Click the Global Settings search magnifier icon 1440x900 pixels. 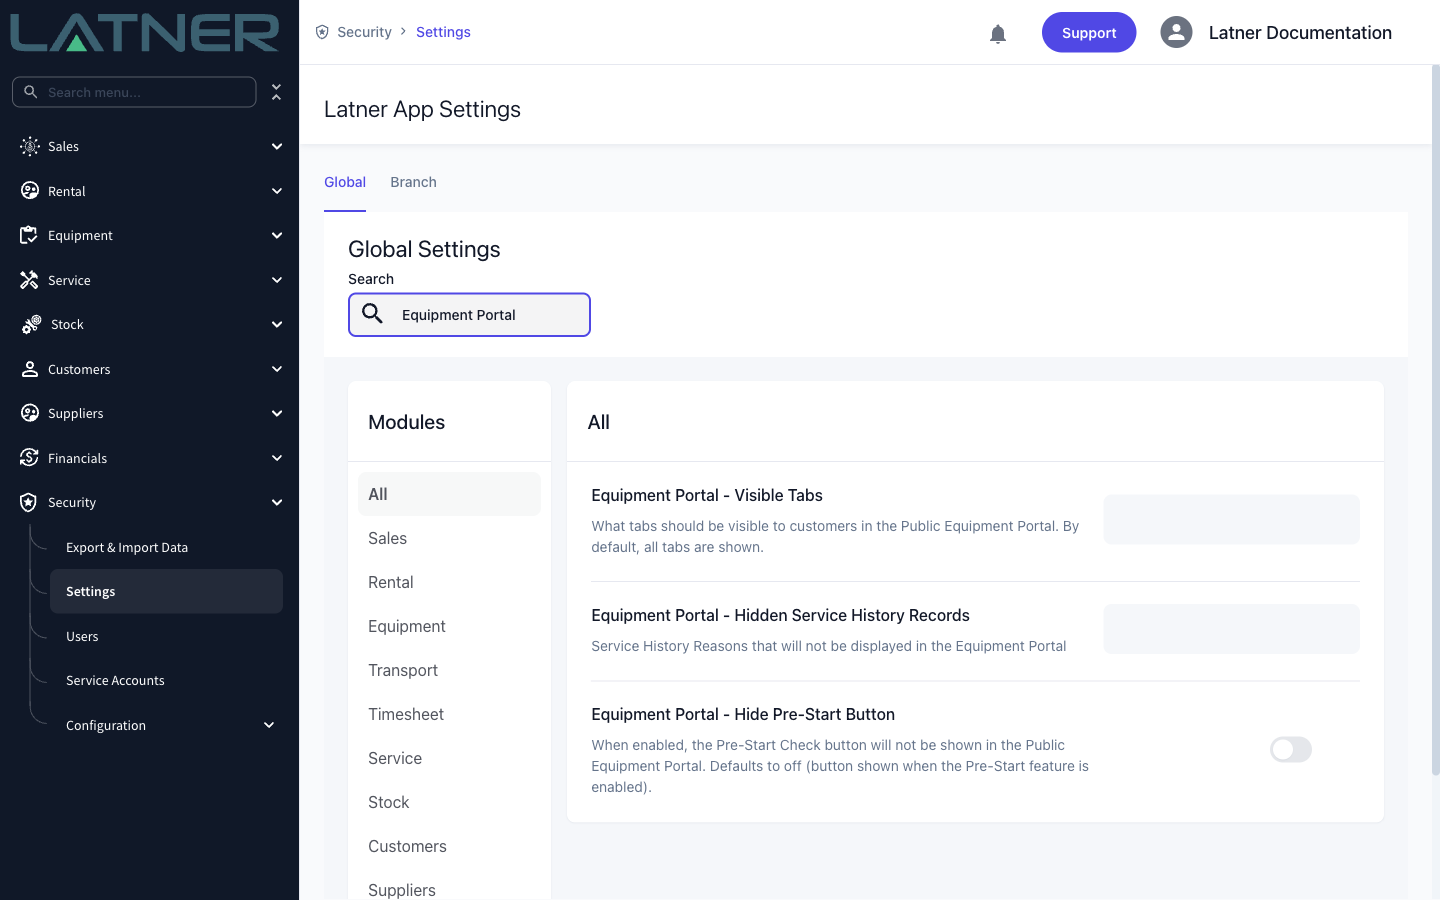pyautogui.click(x=373, y=314)
